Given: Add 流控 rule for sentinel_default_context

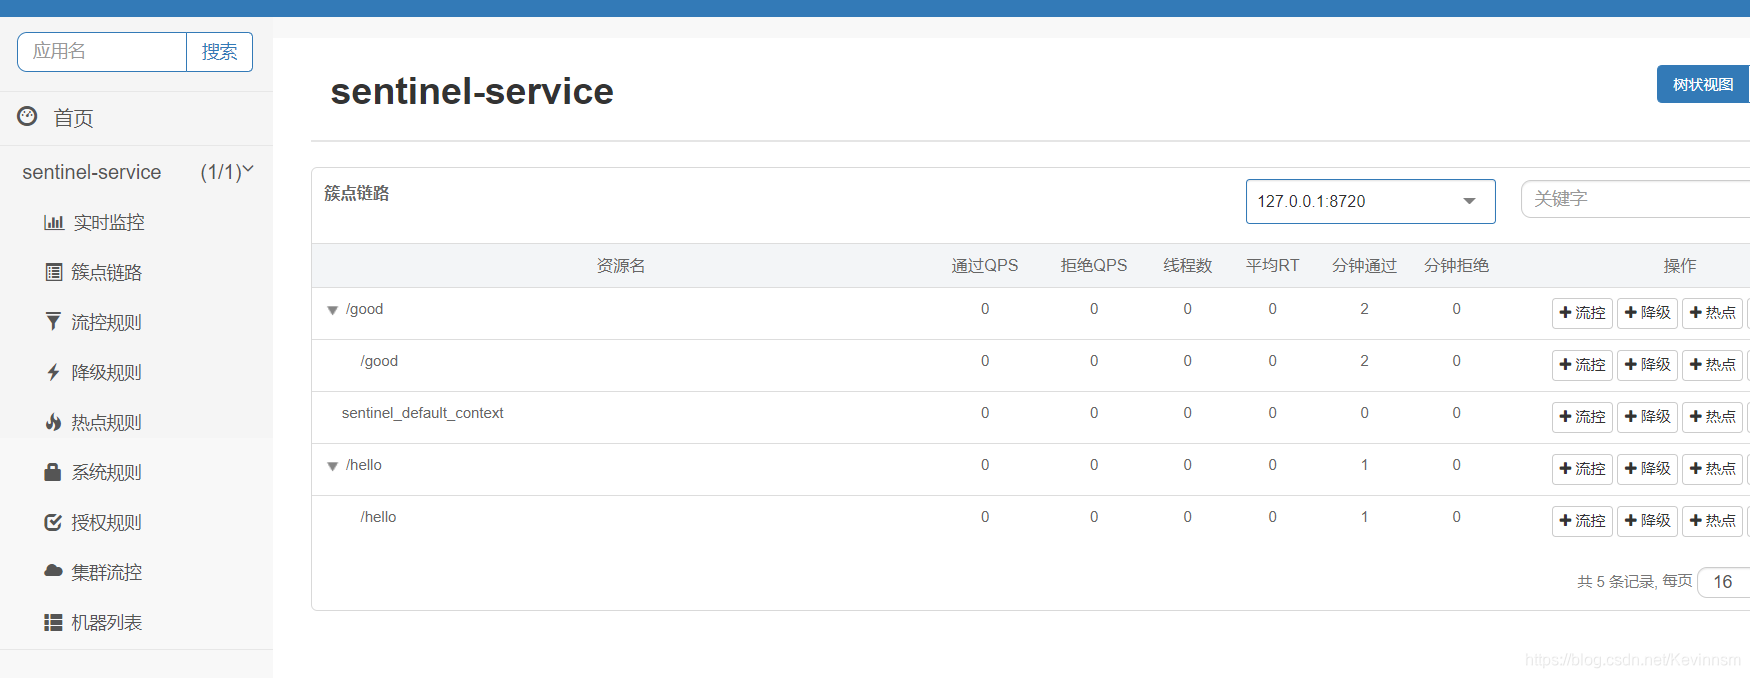Looking at the screenshot, I should tap(1582, 417).
